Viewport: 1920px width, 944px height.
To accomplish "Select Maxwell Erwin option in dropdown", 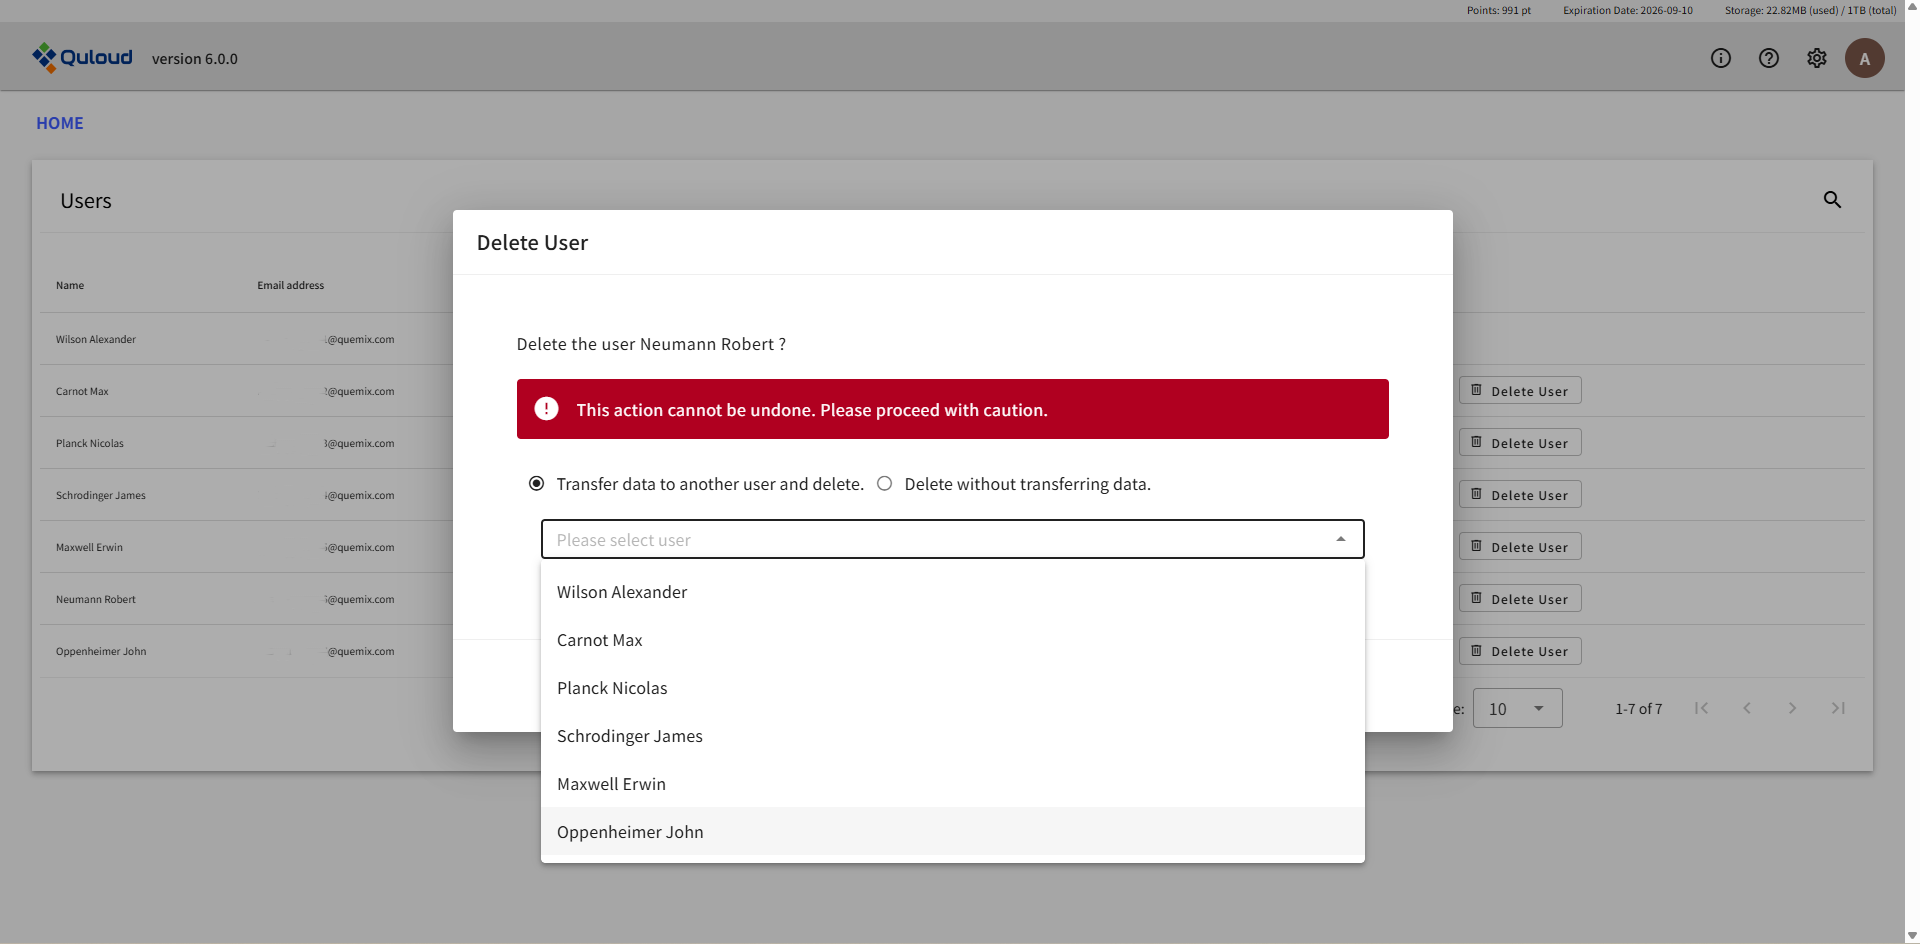I will coord(611,784).
